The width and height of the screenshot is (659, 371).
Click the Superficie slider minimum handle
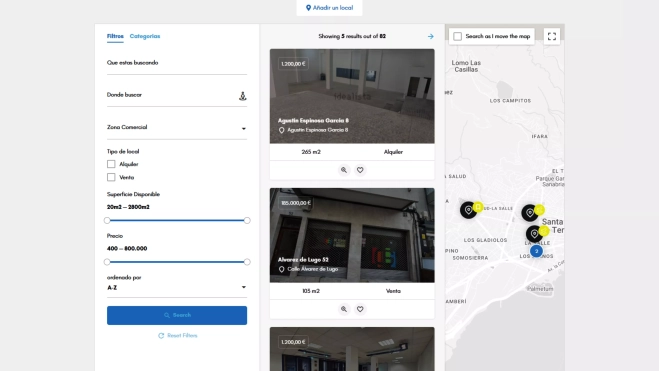click(x=107, y=221)
